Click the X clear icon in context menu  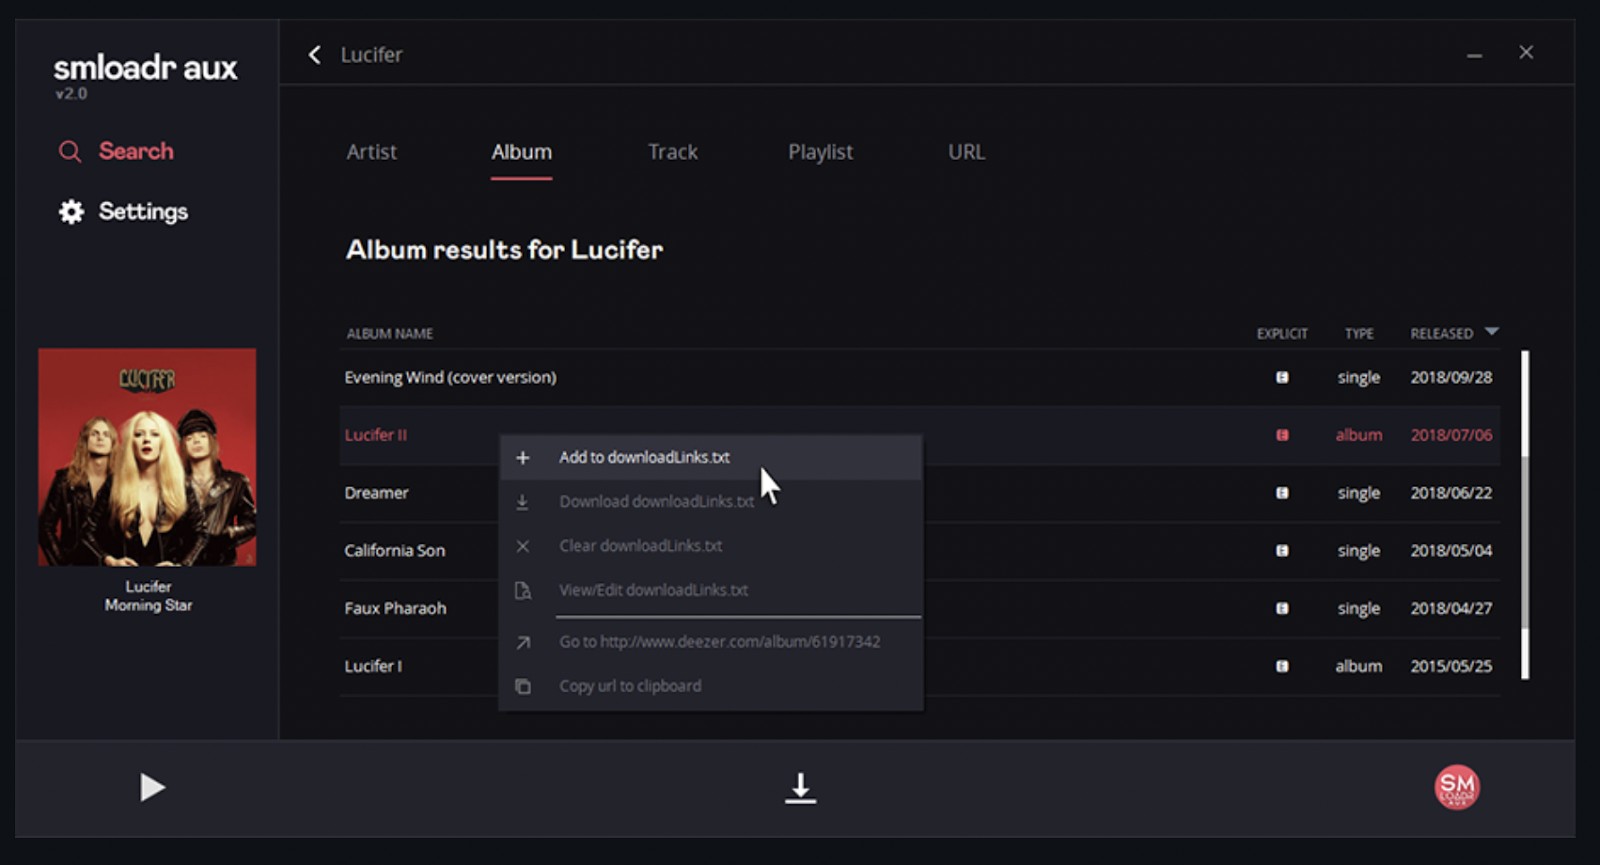(x=522, y=546)
